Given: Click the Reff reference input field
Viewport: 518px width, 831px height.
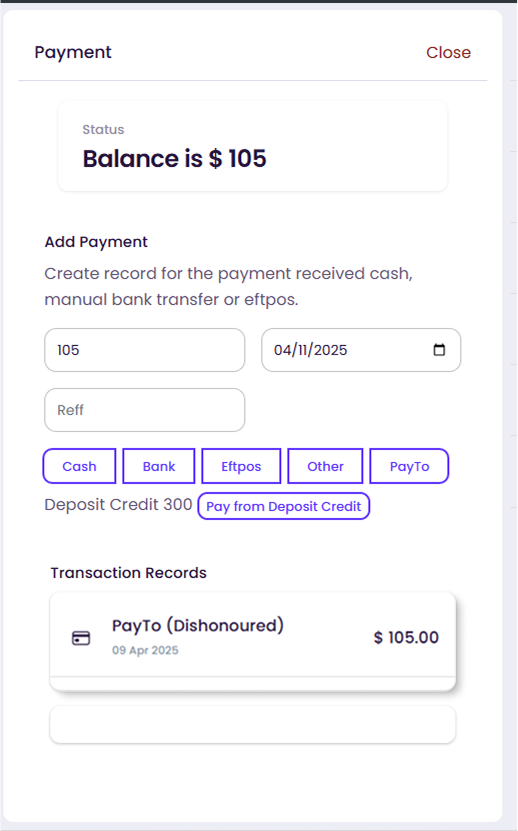Looking at the screenshot, I should 145,410.
